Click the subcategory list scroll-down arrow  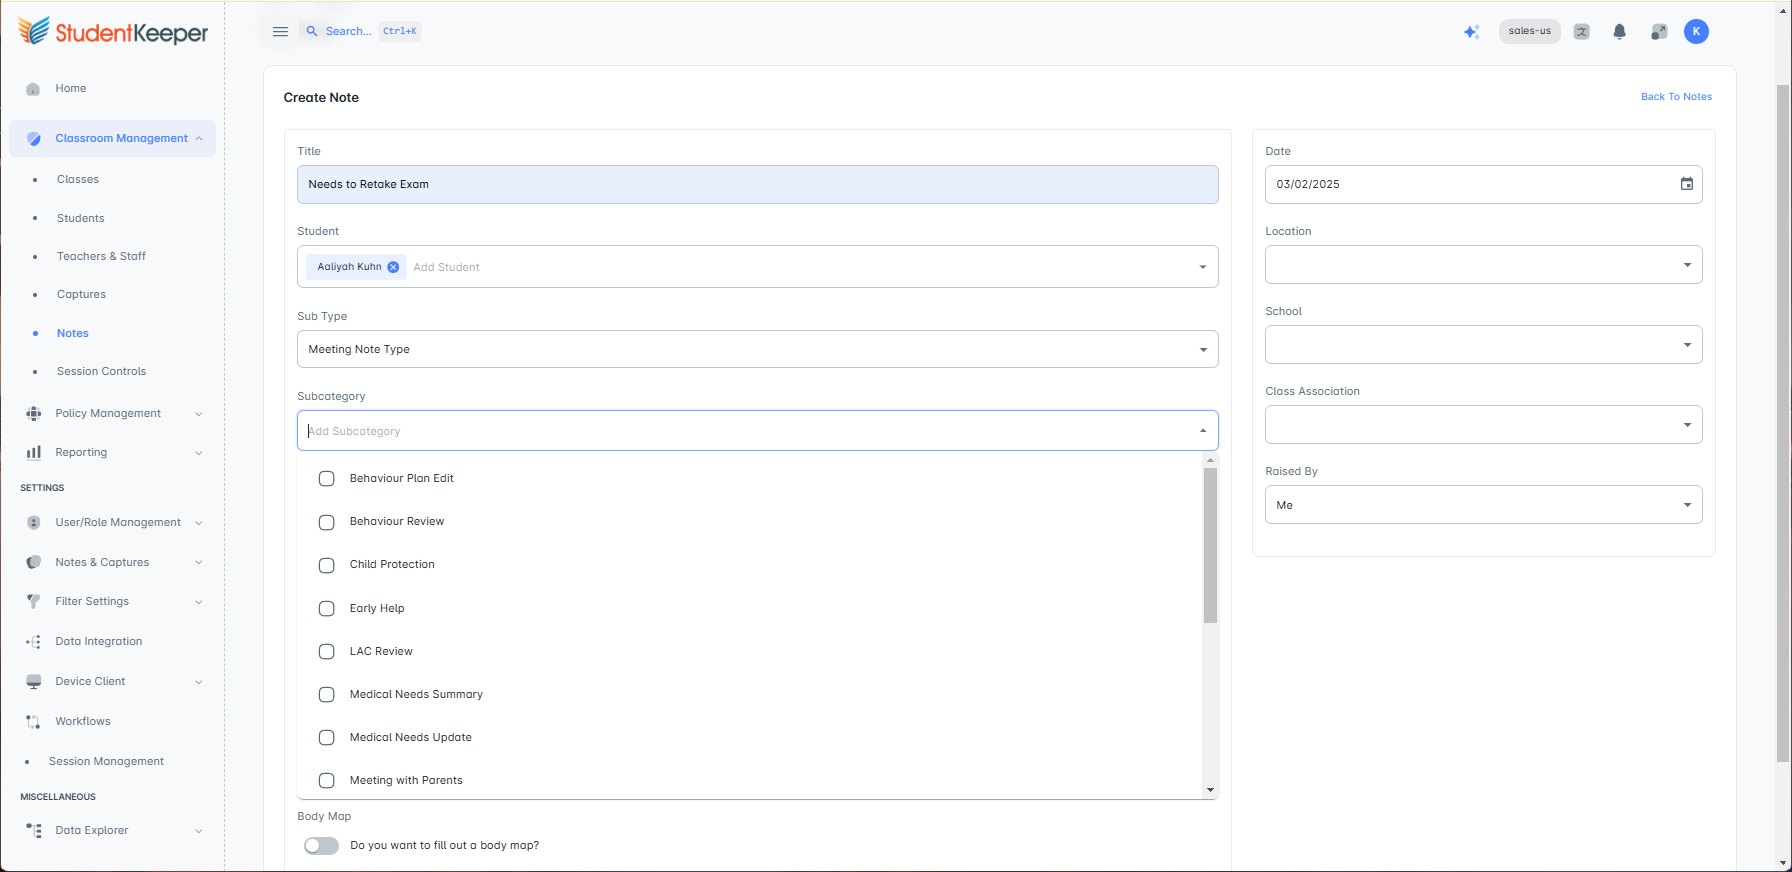coord(1210,790)
